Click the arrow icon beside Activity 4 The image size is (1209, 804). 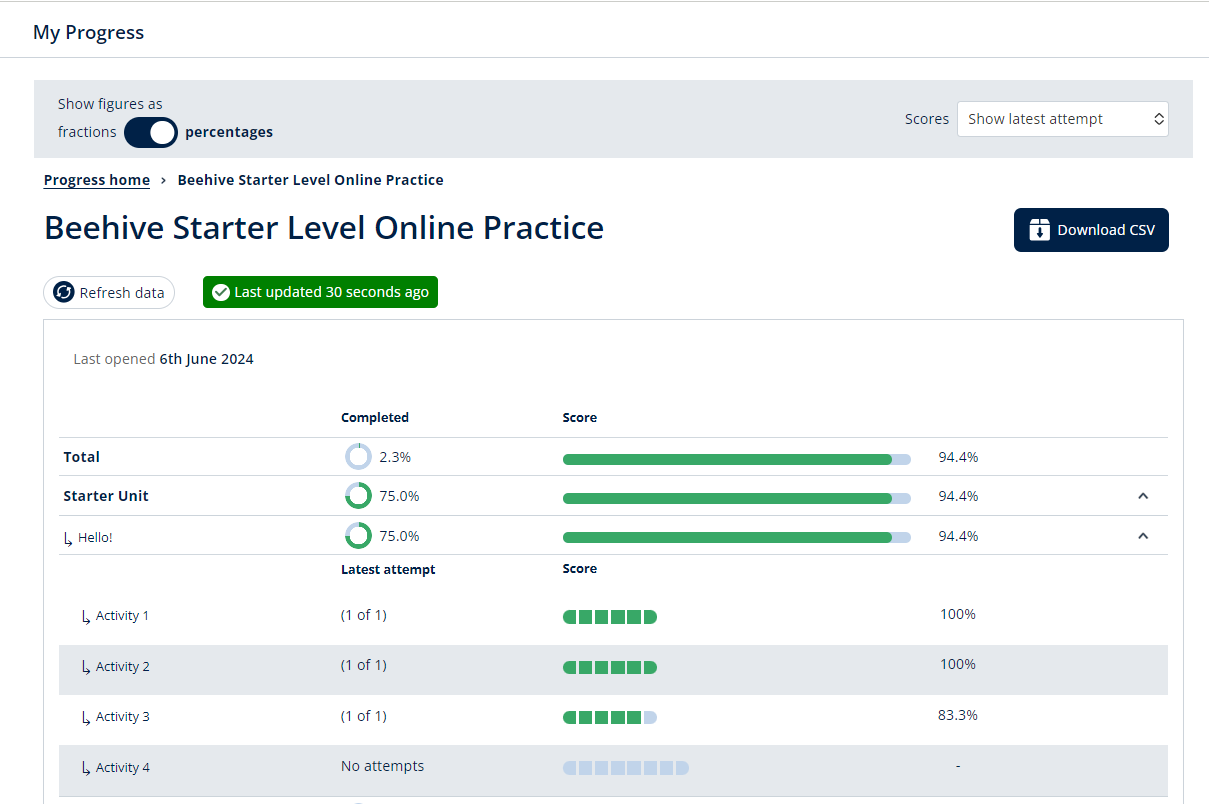click(86, 769)
